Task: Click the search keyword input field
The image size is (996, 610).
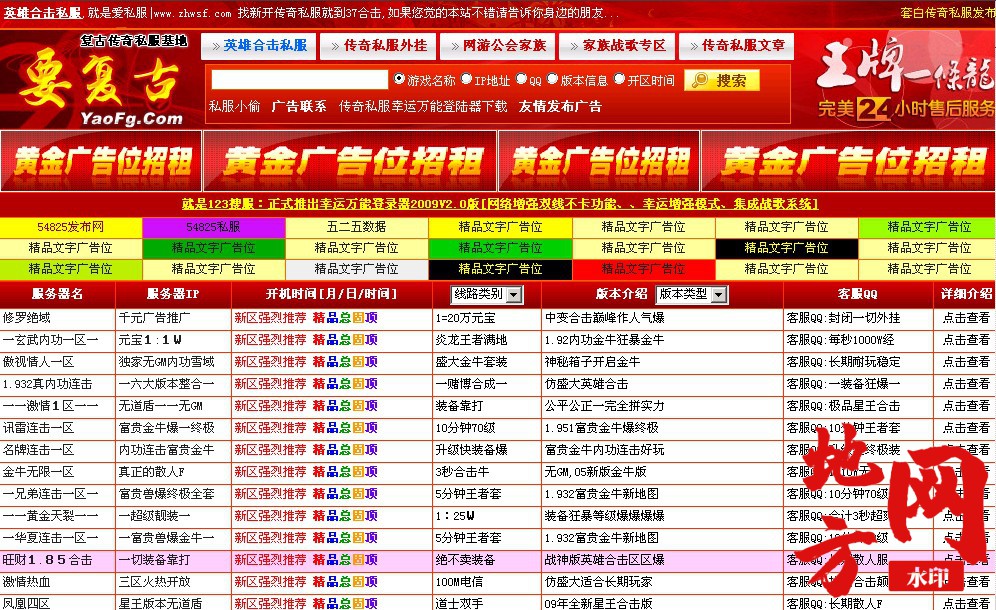Action: pos(299,79)
